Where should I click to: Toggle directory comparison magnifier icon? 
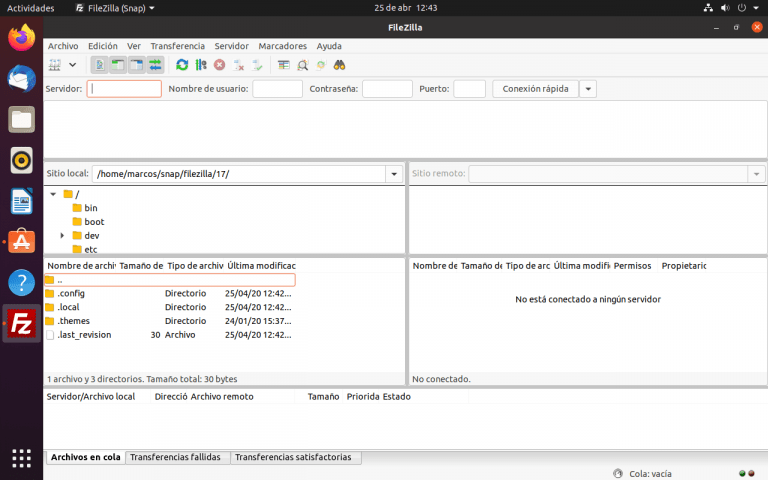pos(303,65)
